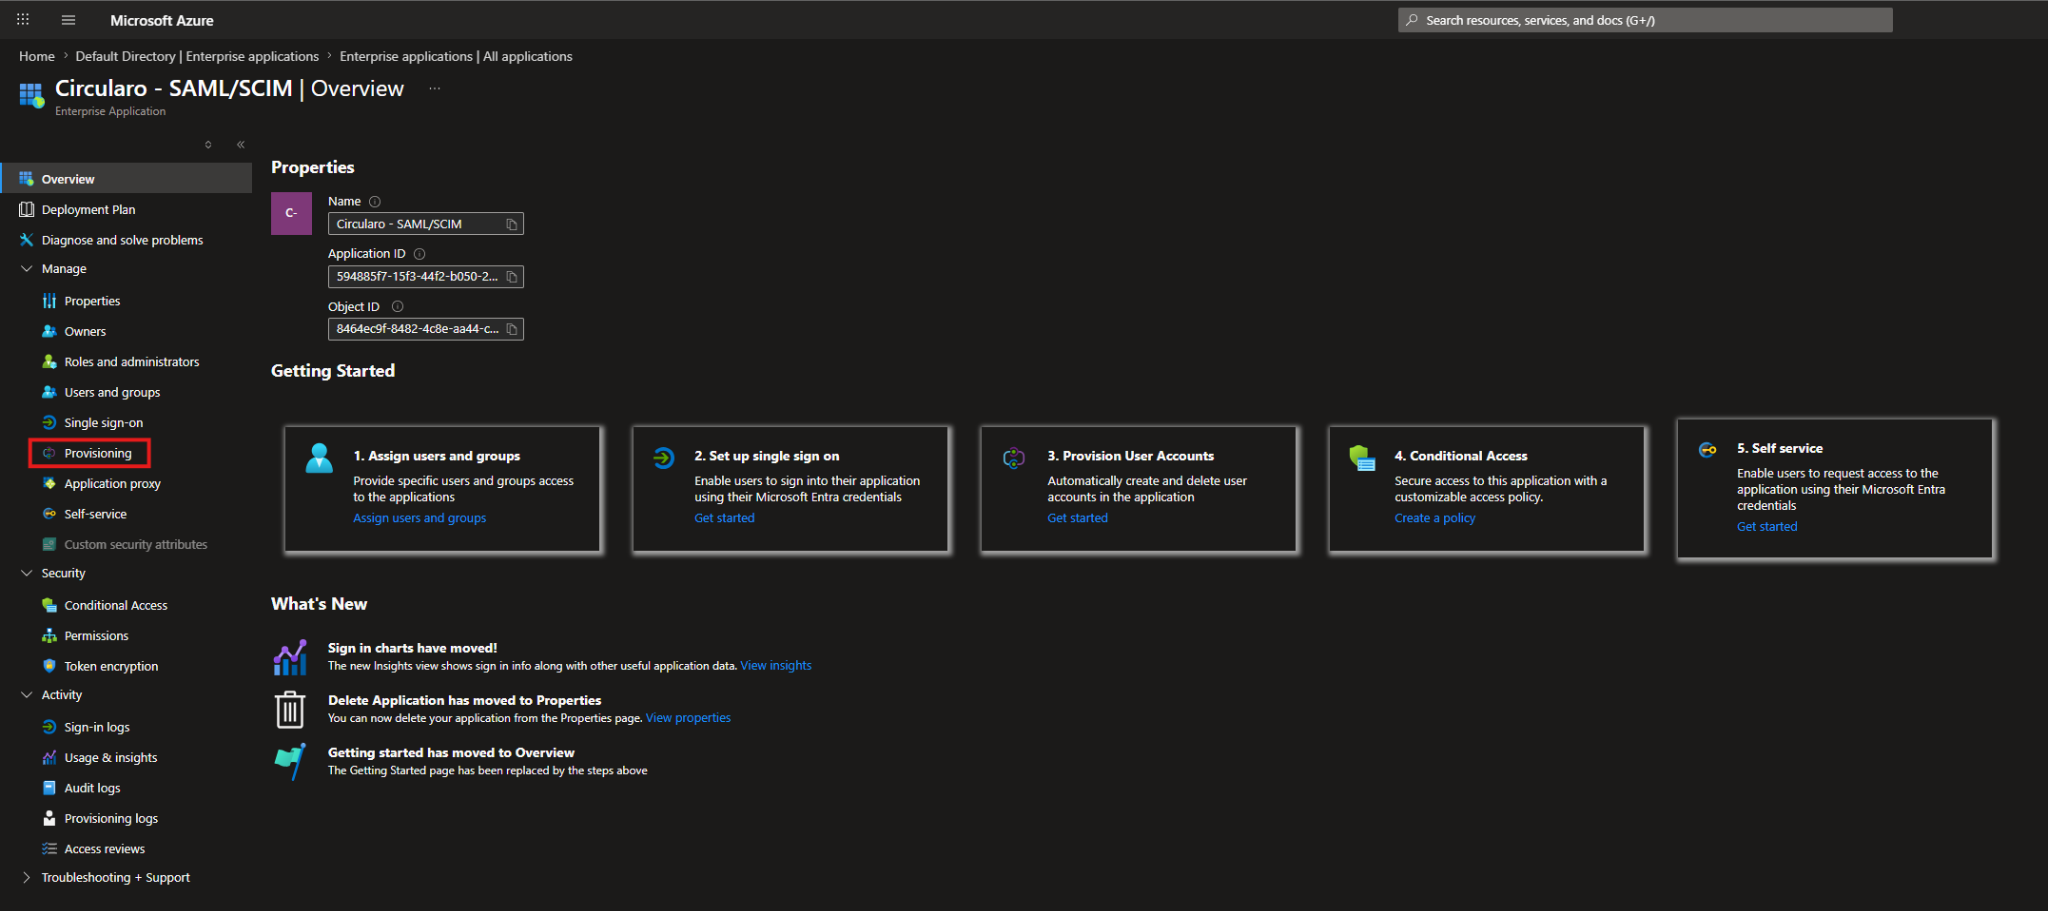
Task: Open the portal hamburger menu
Action: [68, 20]
